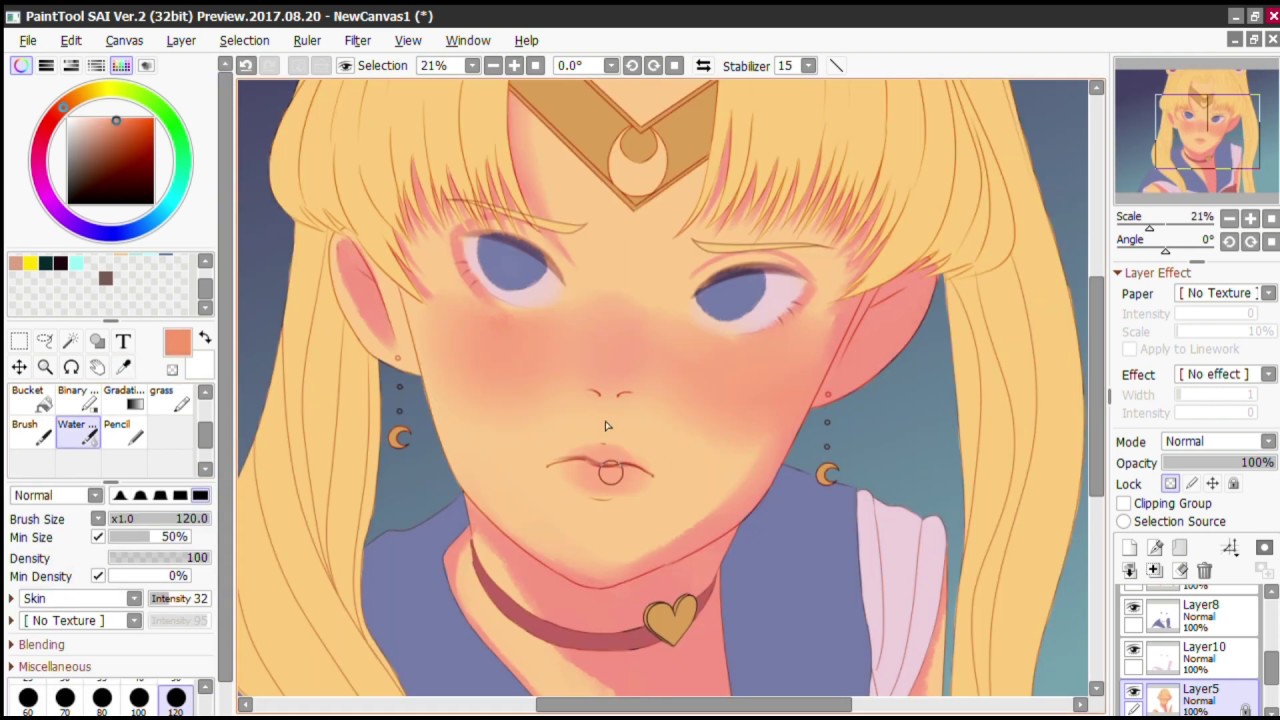Choose the Gradation tool

coord(124,399)
